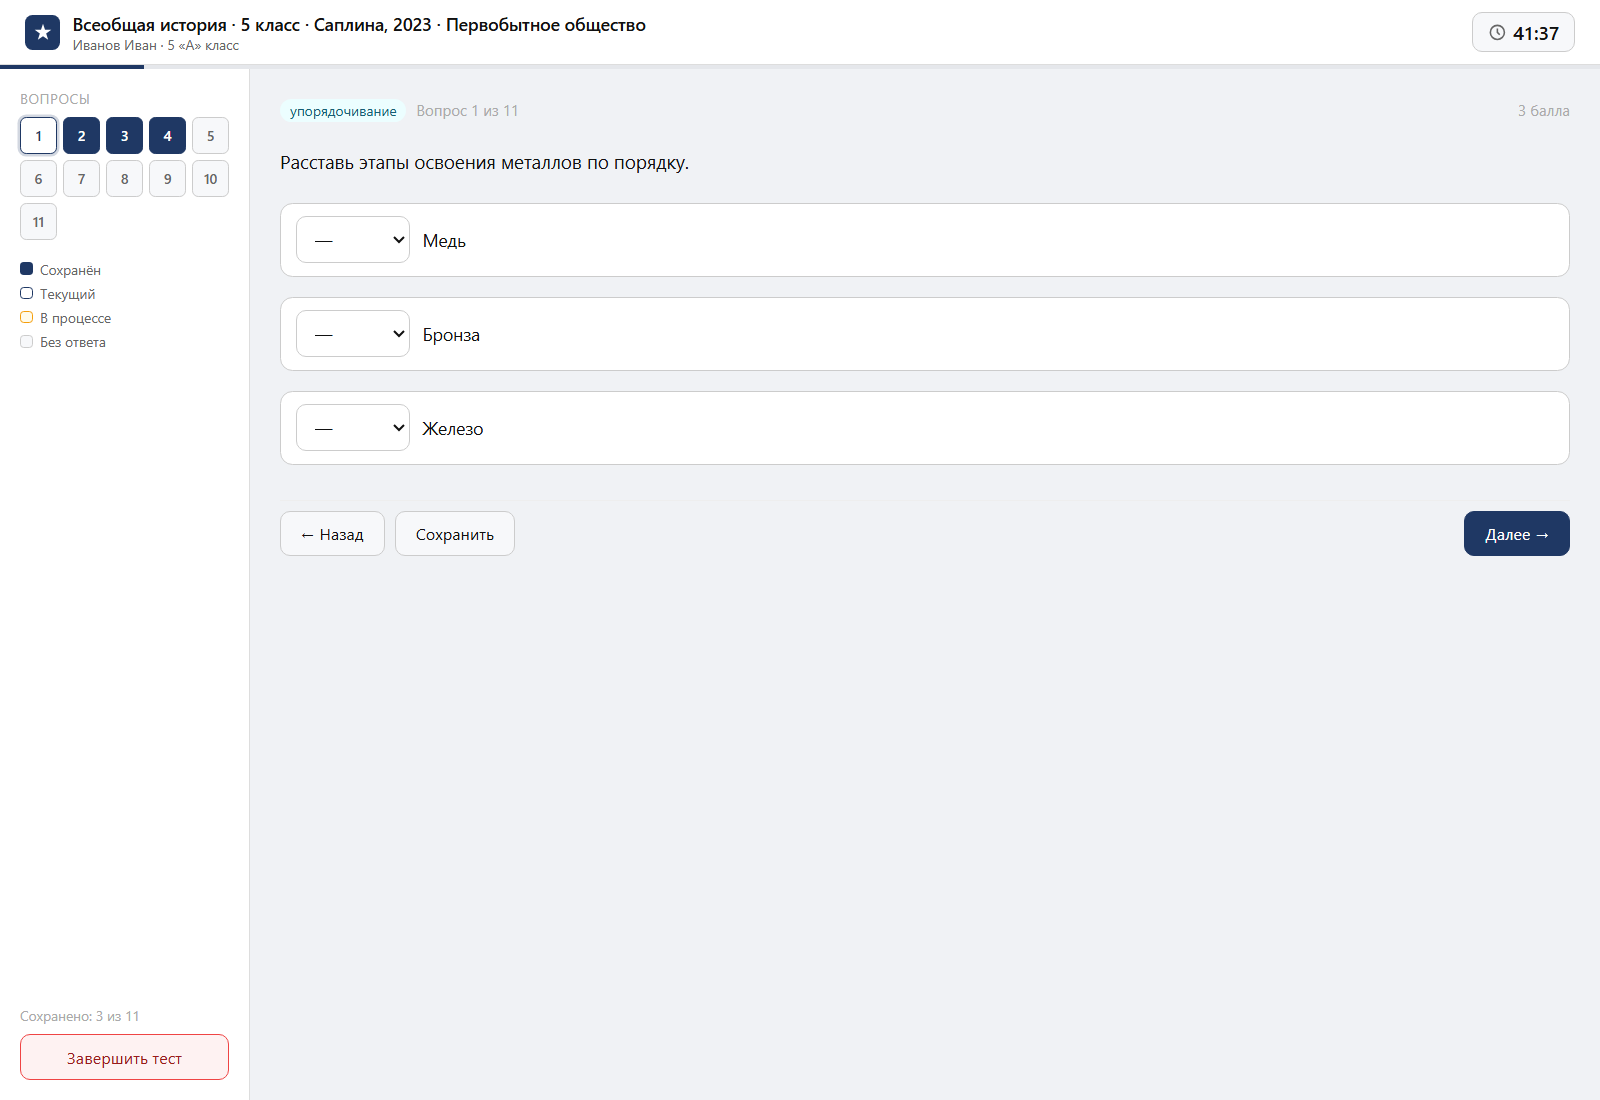
Task: Save the answer with Сохранить
Action: pos(455,534)
